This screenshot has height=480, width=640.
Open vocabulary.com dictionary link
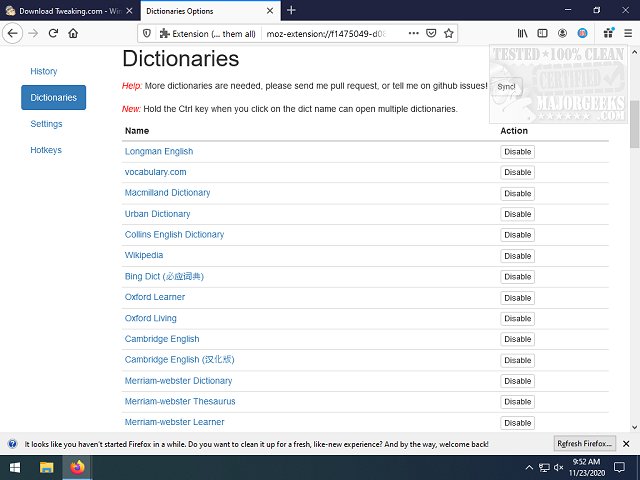(156, 172)
